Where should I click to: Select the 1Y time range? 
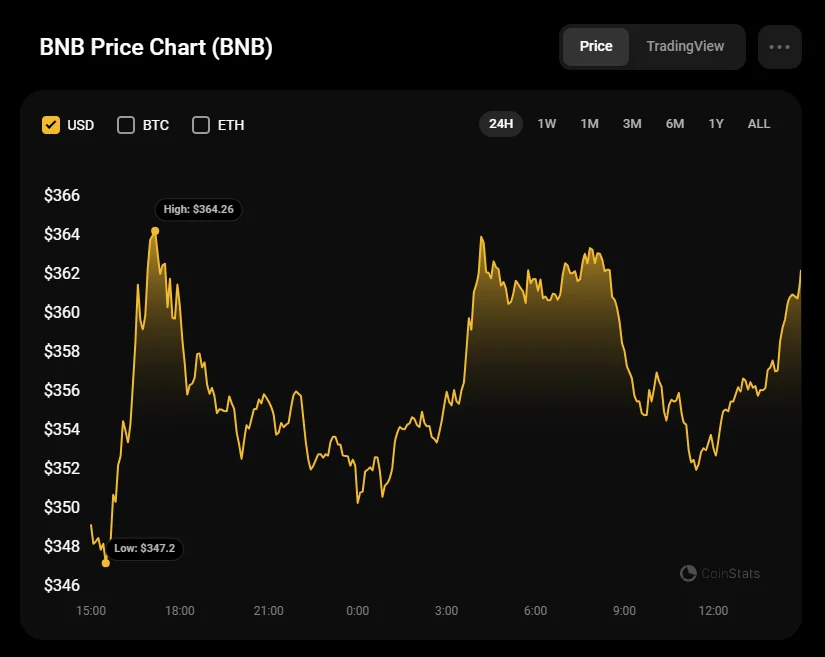click(716, 124)
